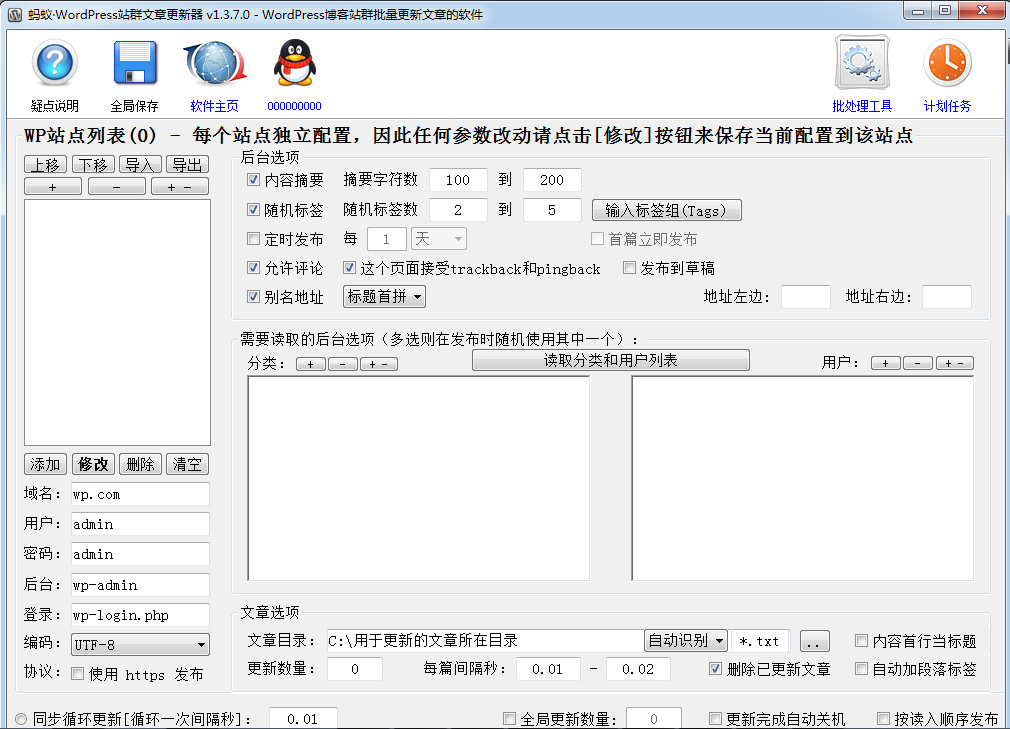Click the browse '..' directory button
This screenshot has width=1010, height=729.
click(x=814, y=641)
